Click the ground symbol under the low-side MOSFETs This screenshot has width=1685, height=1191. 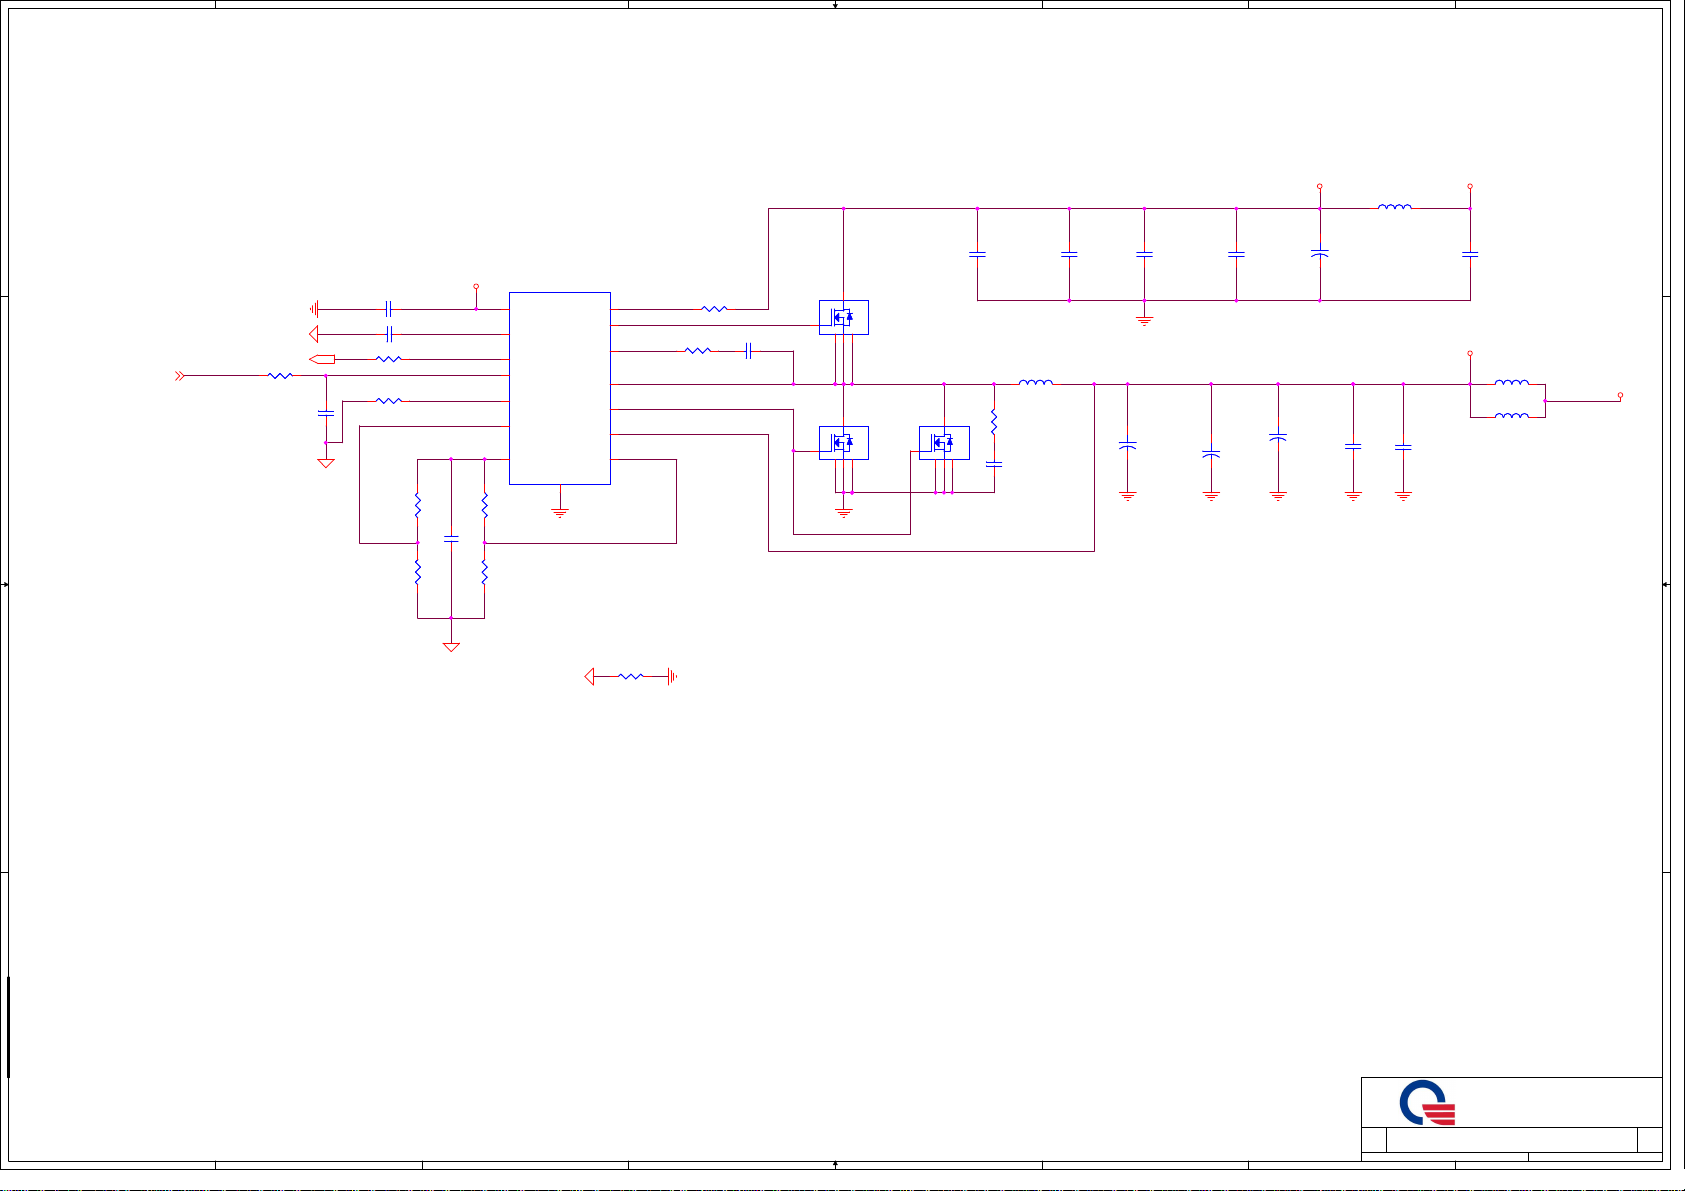click(x=844, y=513)
